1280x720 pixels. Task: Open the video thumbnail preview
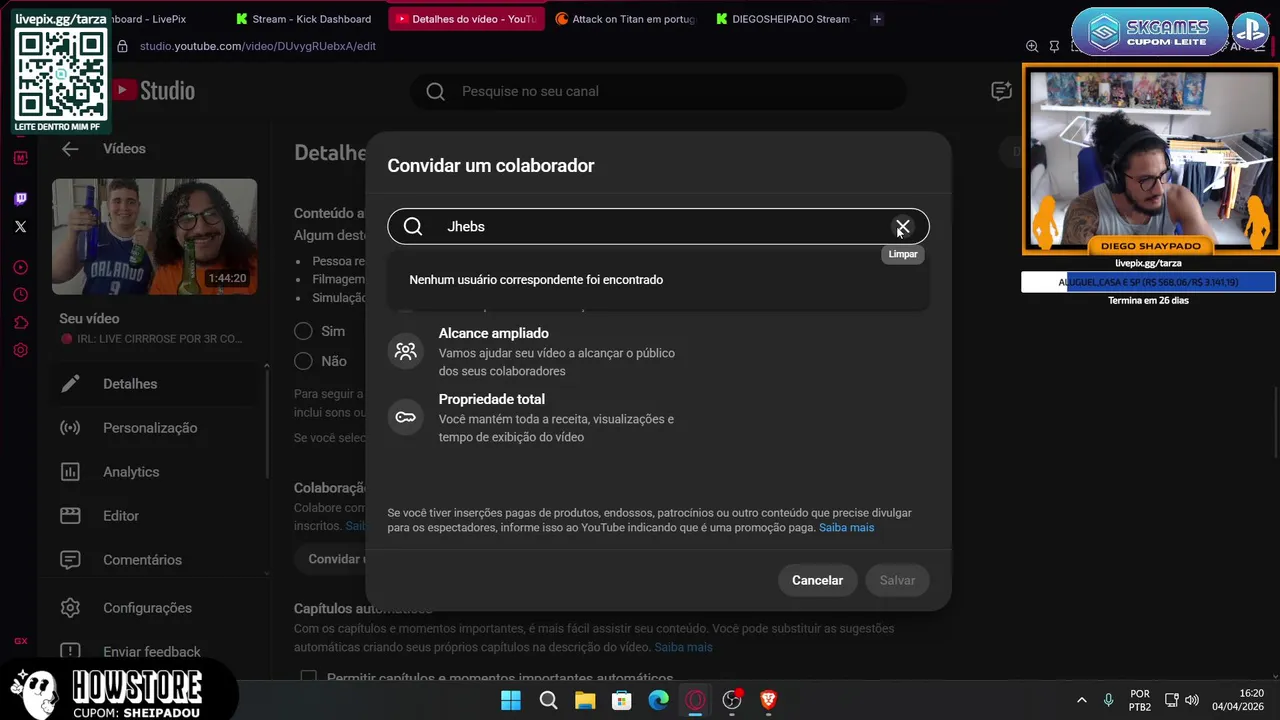[x=154, y=237]
